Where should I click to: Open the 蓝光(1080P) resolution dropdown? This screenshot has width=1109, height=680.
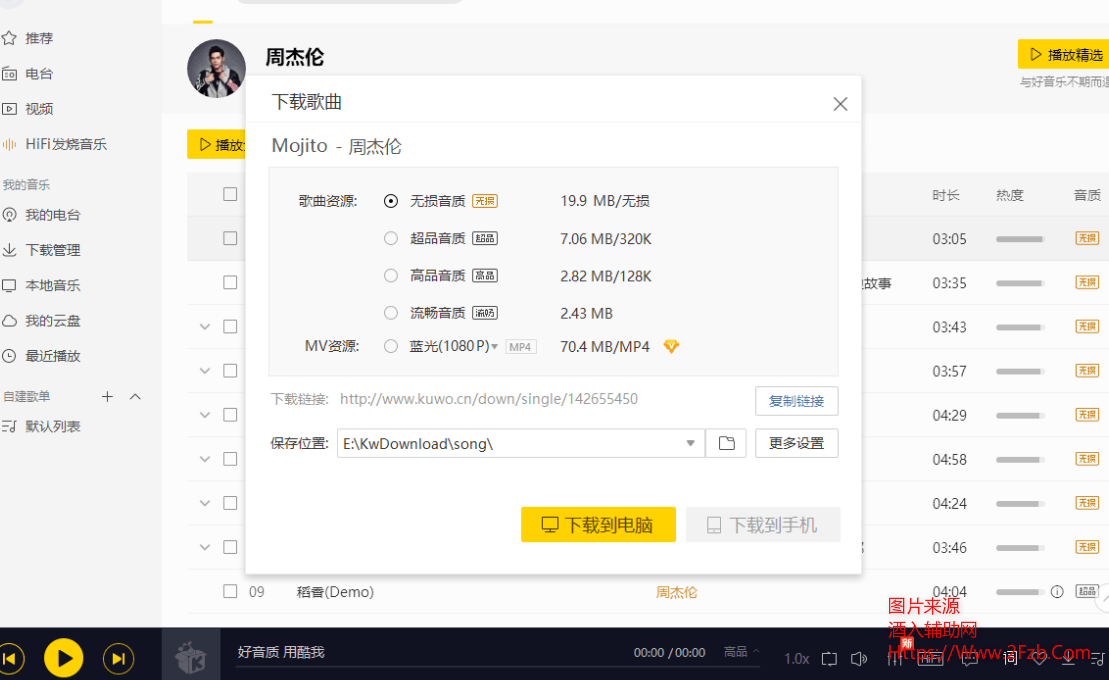[x=494, y=347]
